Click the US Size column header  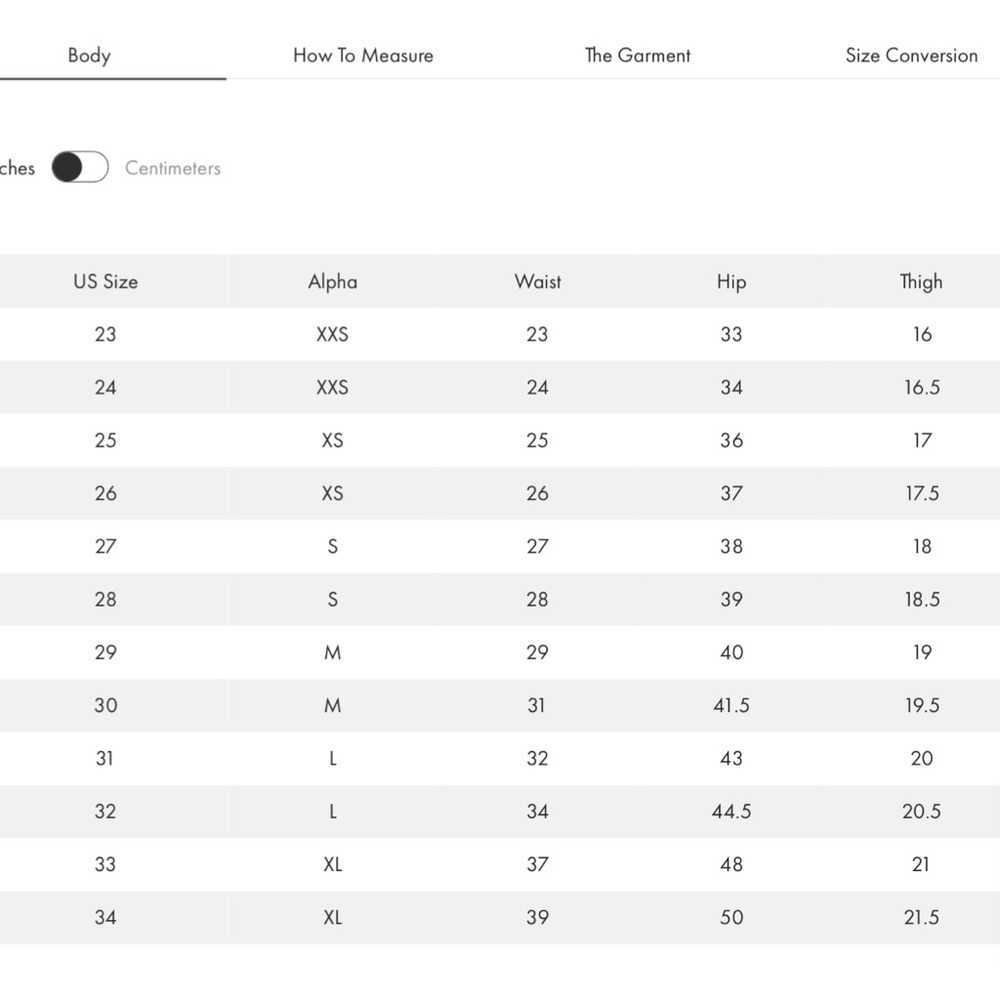105,281
